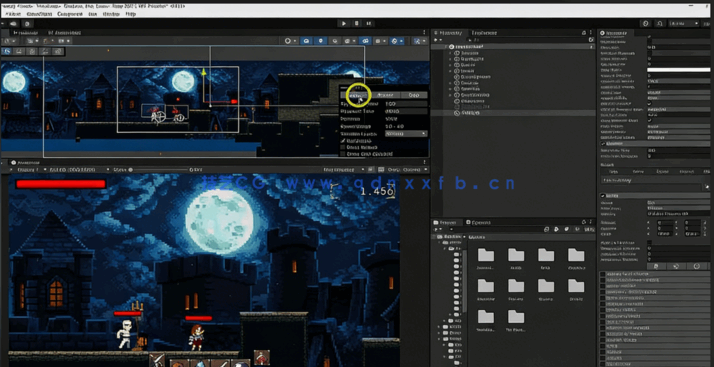Open the Hierarchy panel kebab options menu
714x367 pixels.
592,33
